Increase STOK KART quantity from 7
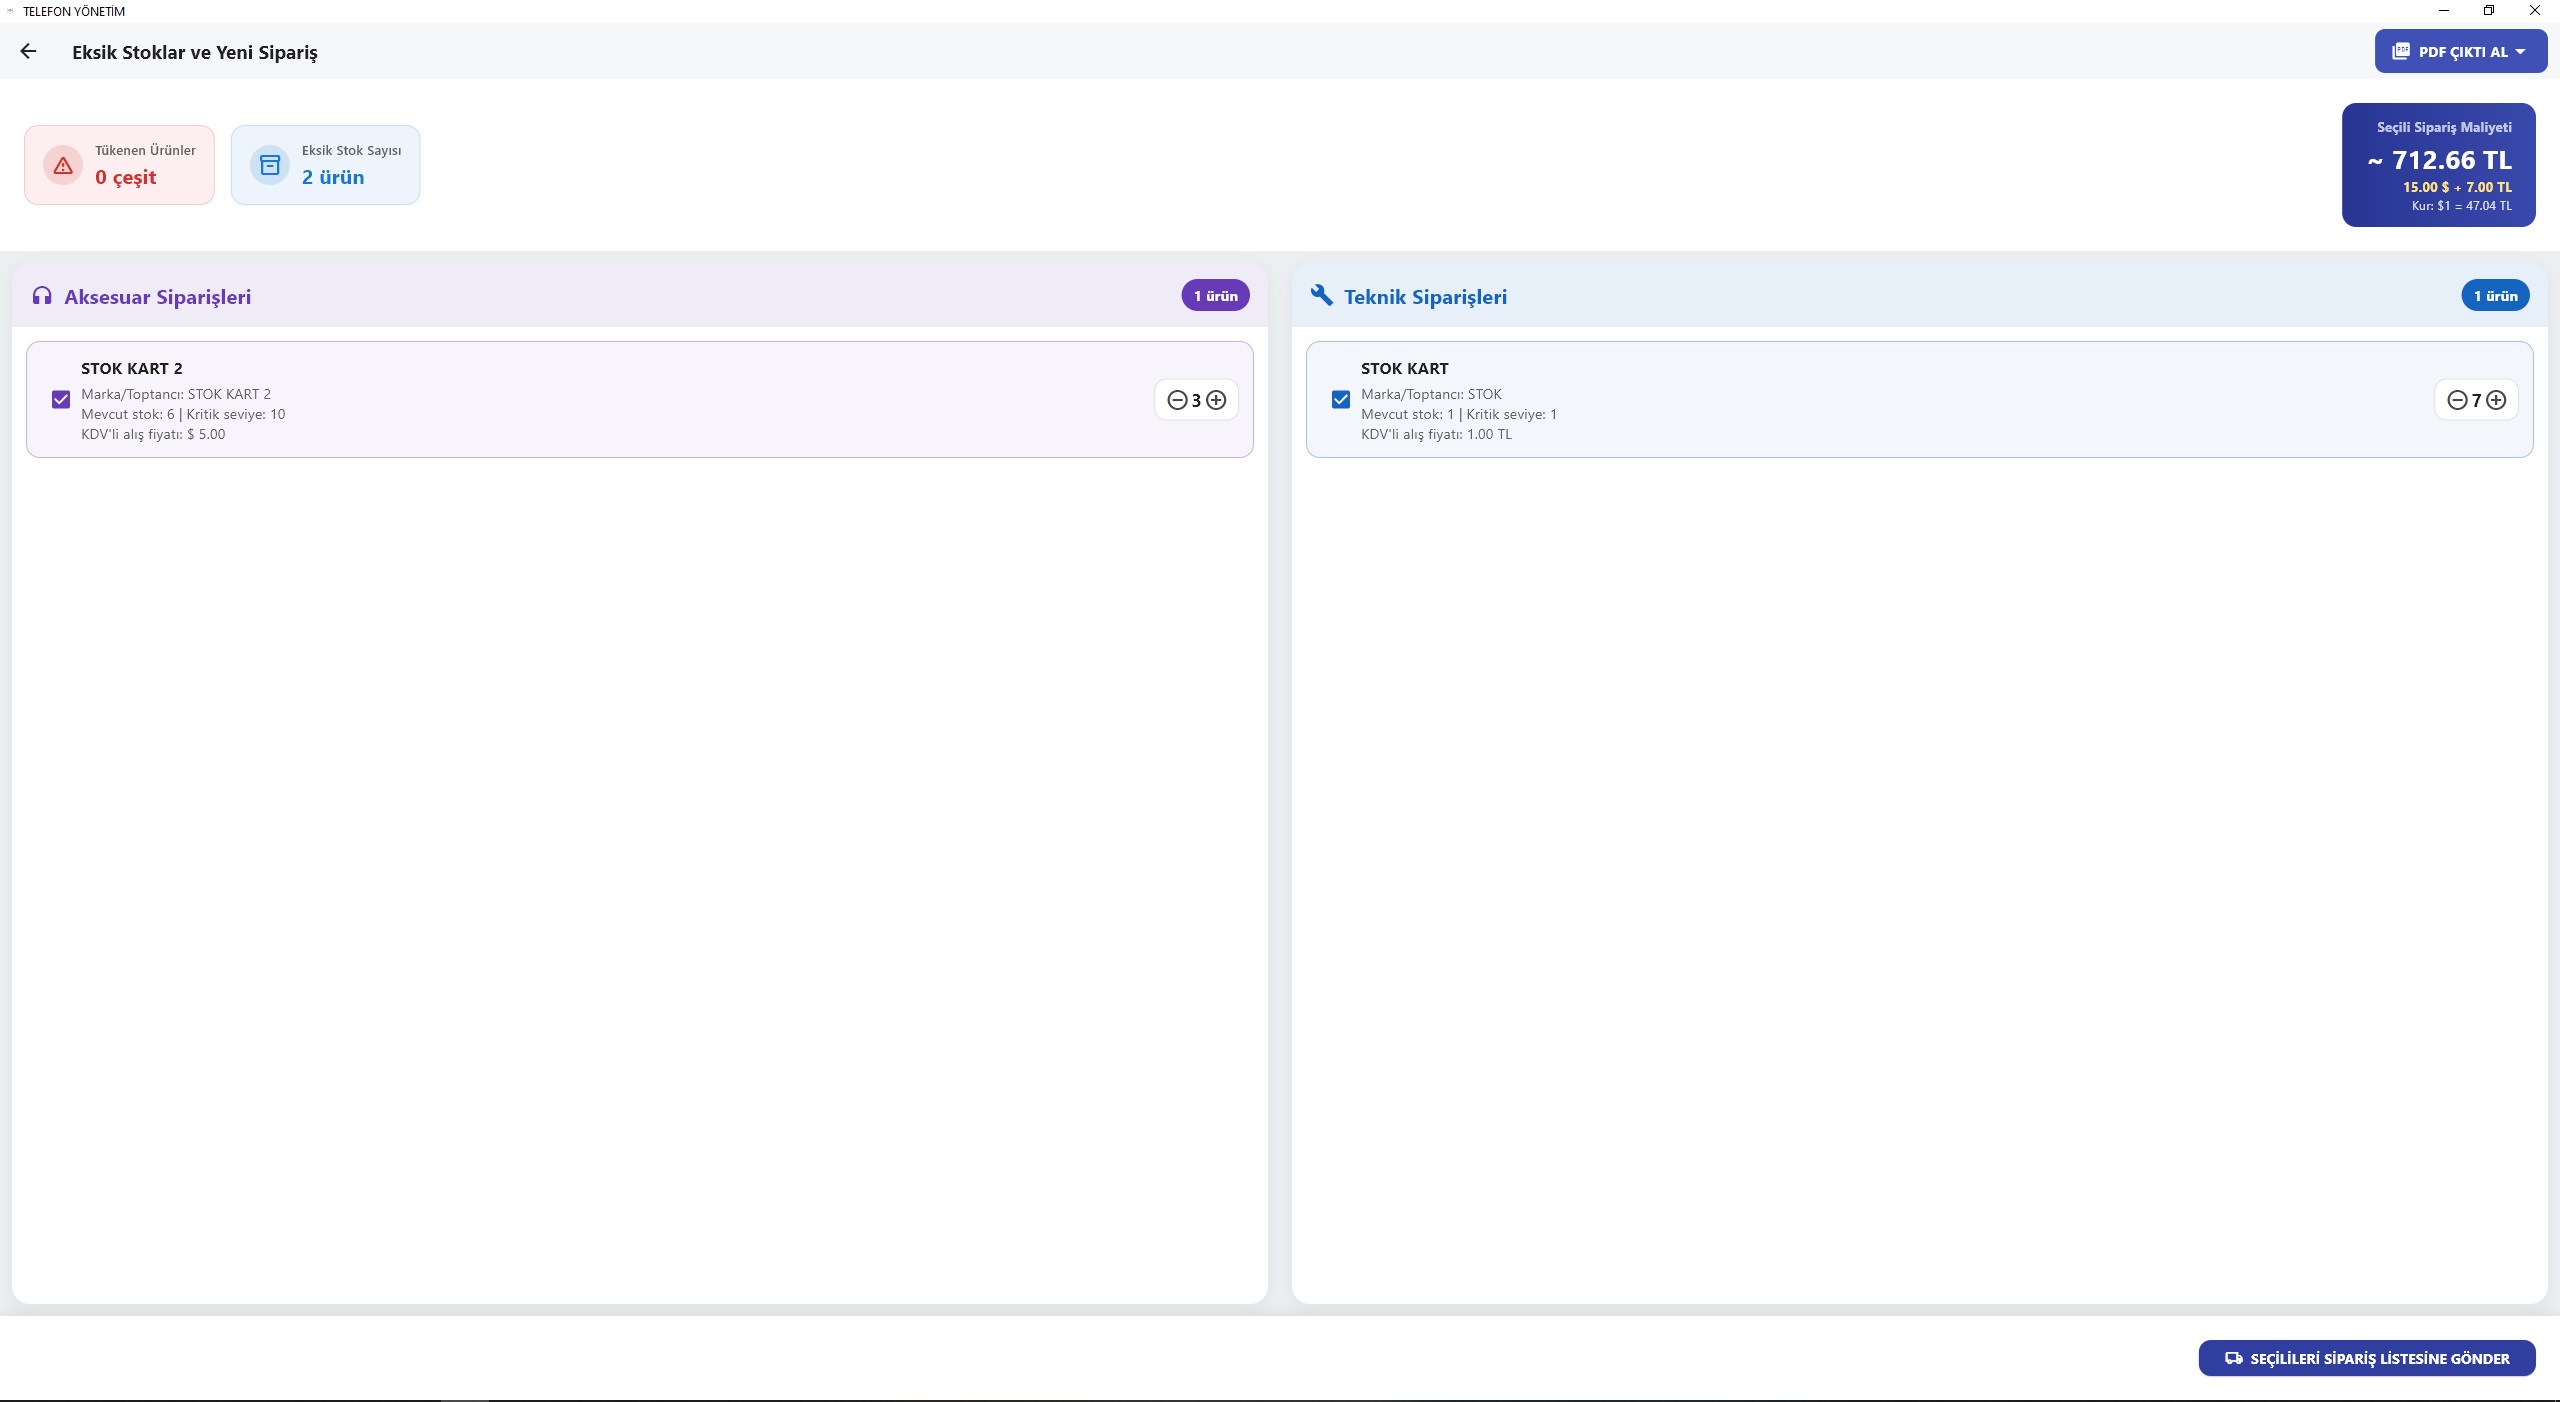This screenshot has height=1402, width=2560. coord(2496,400)
